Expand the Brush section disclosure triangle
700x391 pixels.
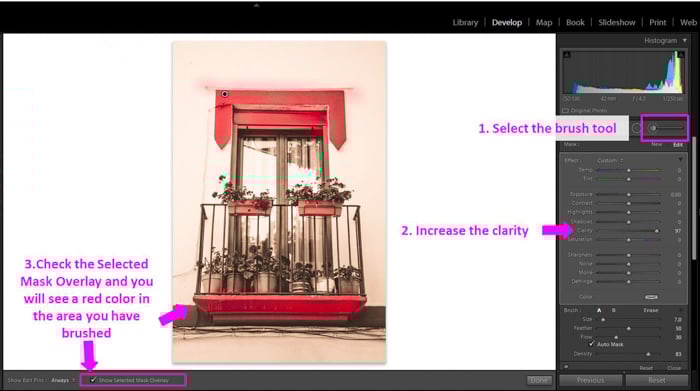[x=681, y=310]
